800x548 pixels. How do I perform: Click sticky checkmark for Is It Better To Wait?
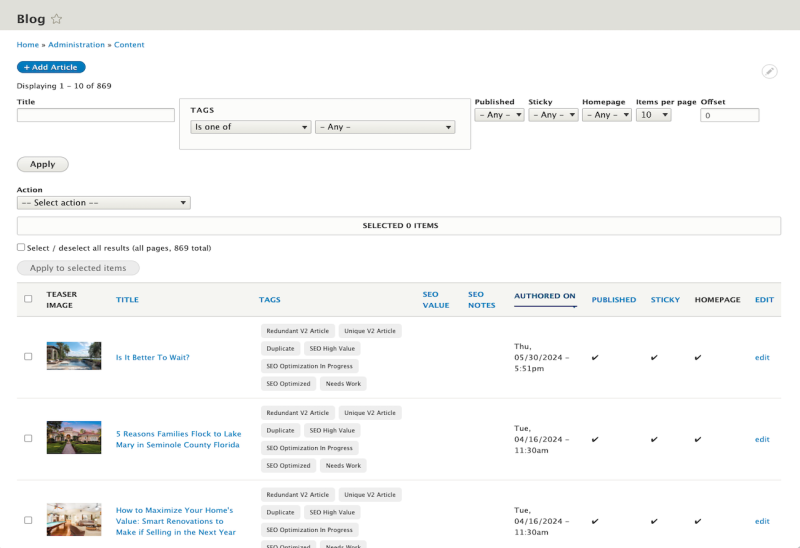click(x=654, y=357)
